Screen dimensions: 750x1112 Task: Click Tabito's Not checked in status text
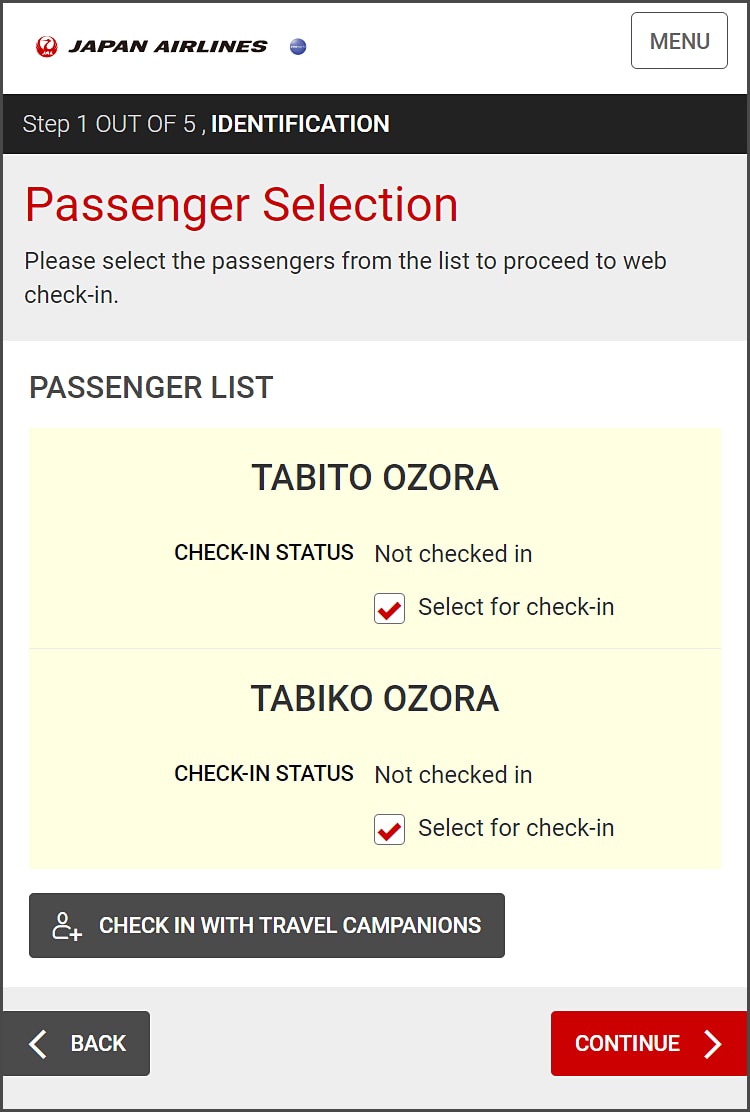pyautogui.click(x=452, y=553)
